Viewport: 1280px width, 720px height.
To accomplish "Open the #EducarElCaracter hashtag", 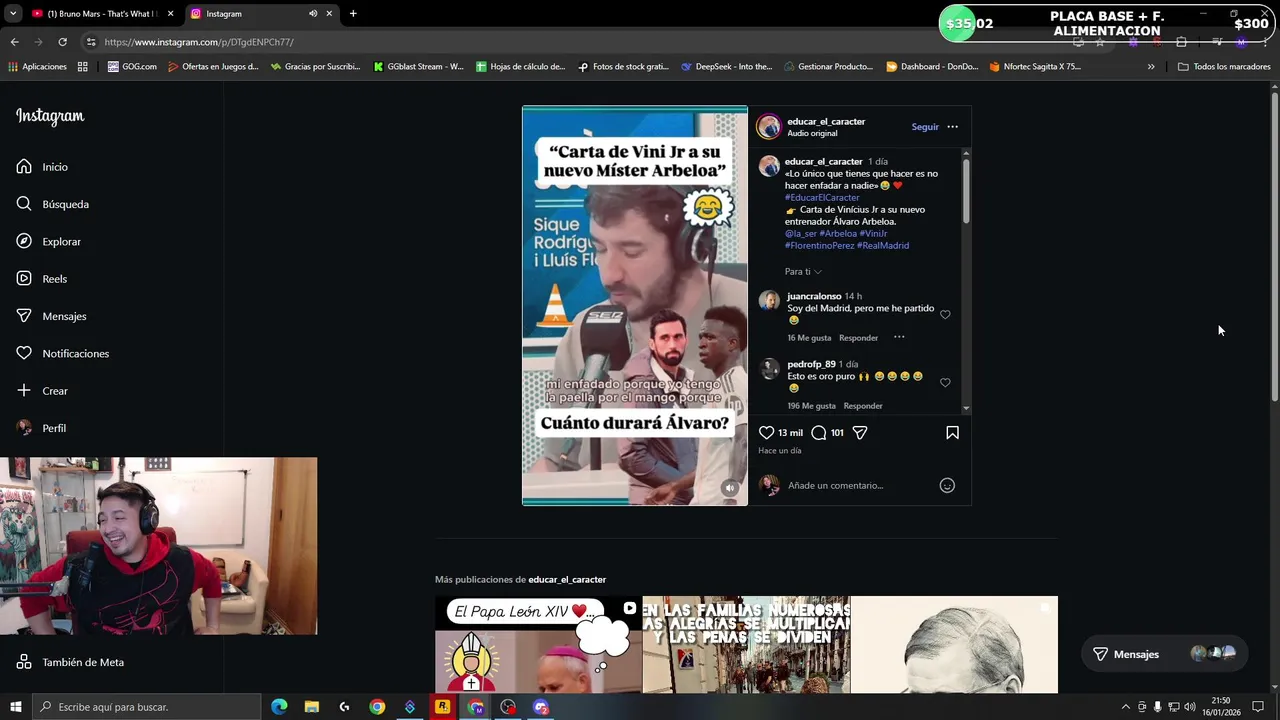I will pyautogui.click(x=822, y=198).
